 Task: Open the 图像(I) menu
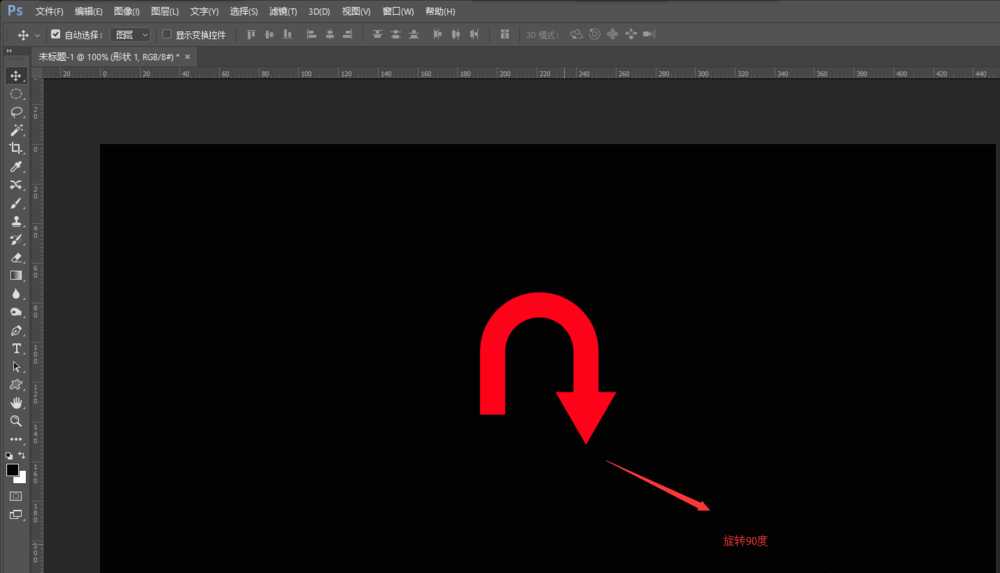click(x=127, y=11)
